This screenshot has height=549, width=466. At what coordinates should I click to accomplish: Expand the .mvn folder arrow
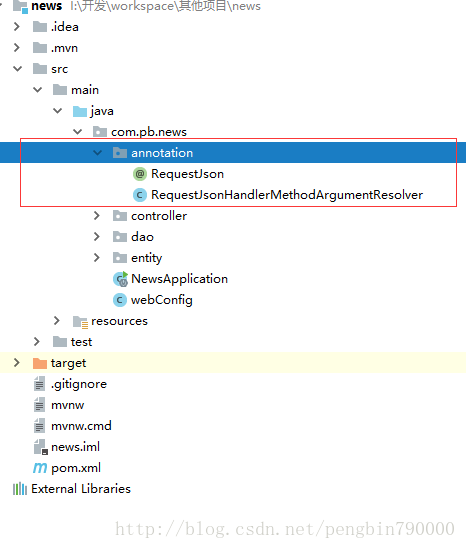pyautogui.click(x=16, y=48)
